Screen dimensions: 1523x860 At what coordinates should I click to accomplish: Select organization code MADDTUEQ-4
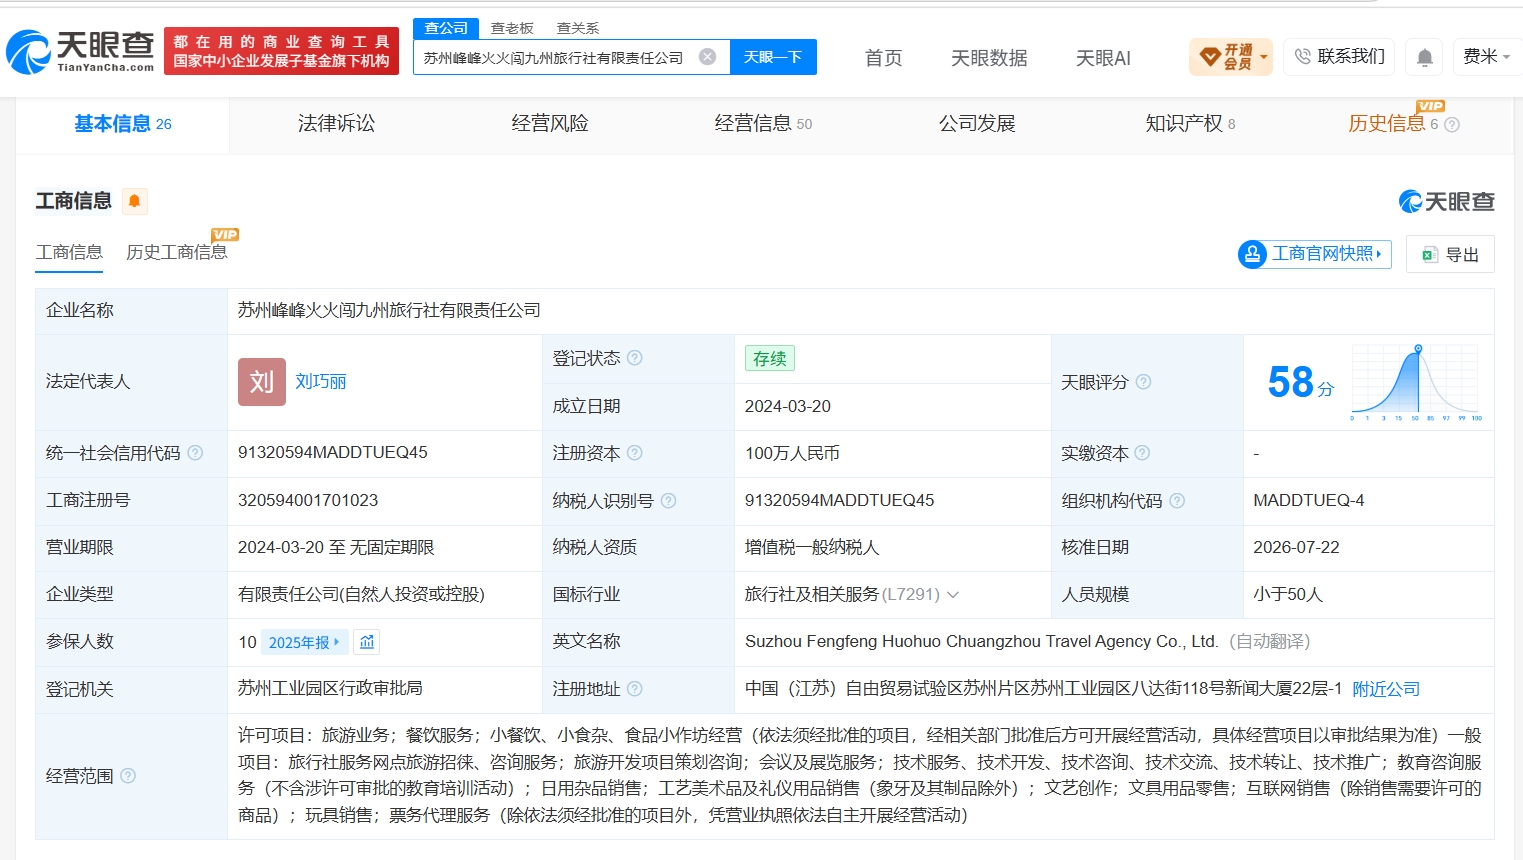coord(1309,500)
